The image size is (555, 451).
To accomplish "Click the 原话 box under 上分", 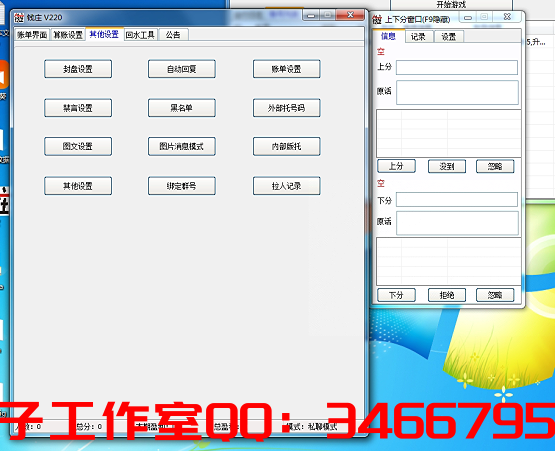I will click(457, 92).
